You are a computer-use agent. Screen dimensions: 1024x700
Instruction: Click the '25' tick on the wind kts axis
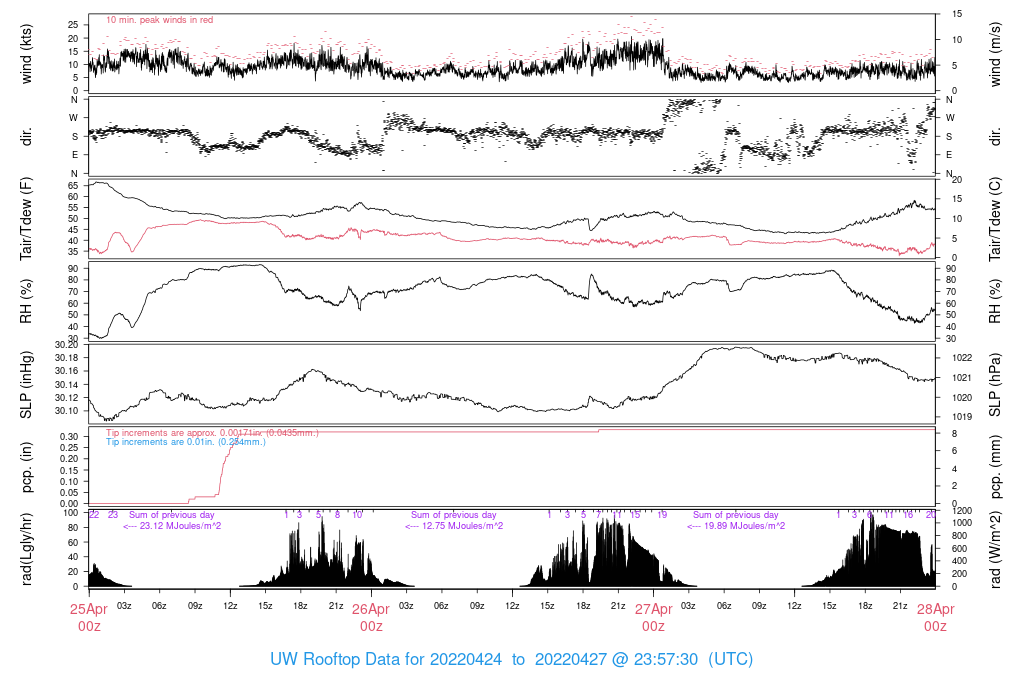73,25
